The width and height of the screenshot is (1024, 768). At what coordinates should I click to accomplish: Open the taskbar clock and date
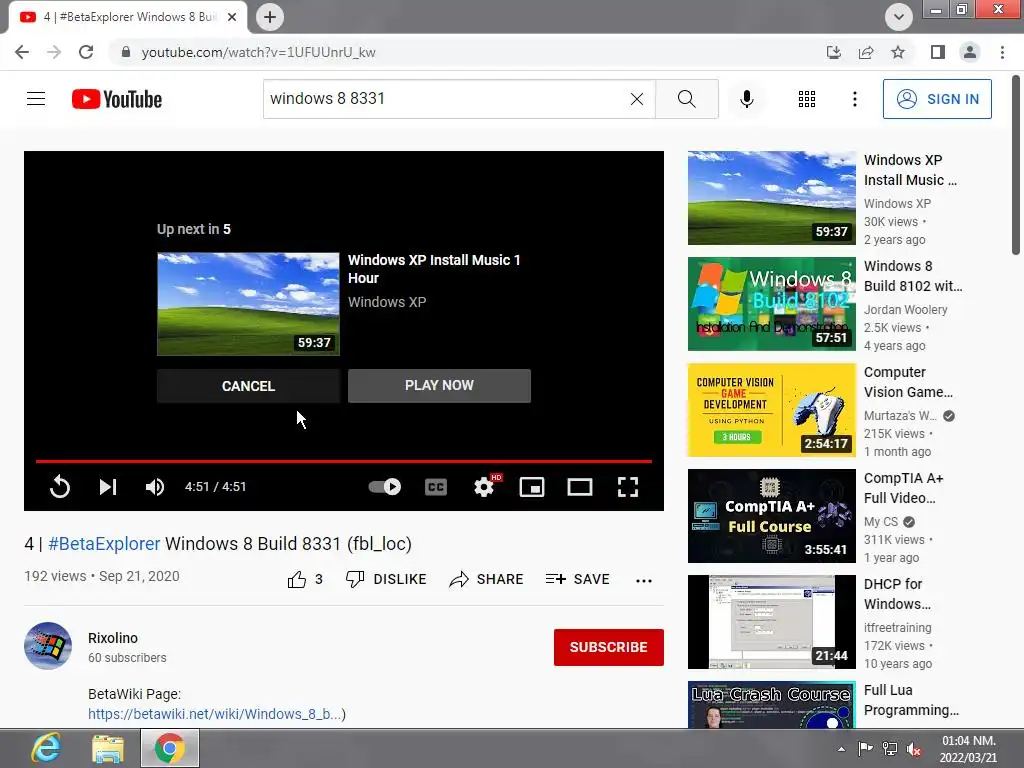pyautogui.click(x=968, y=749)
